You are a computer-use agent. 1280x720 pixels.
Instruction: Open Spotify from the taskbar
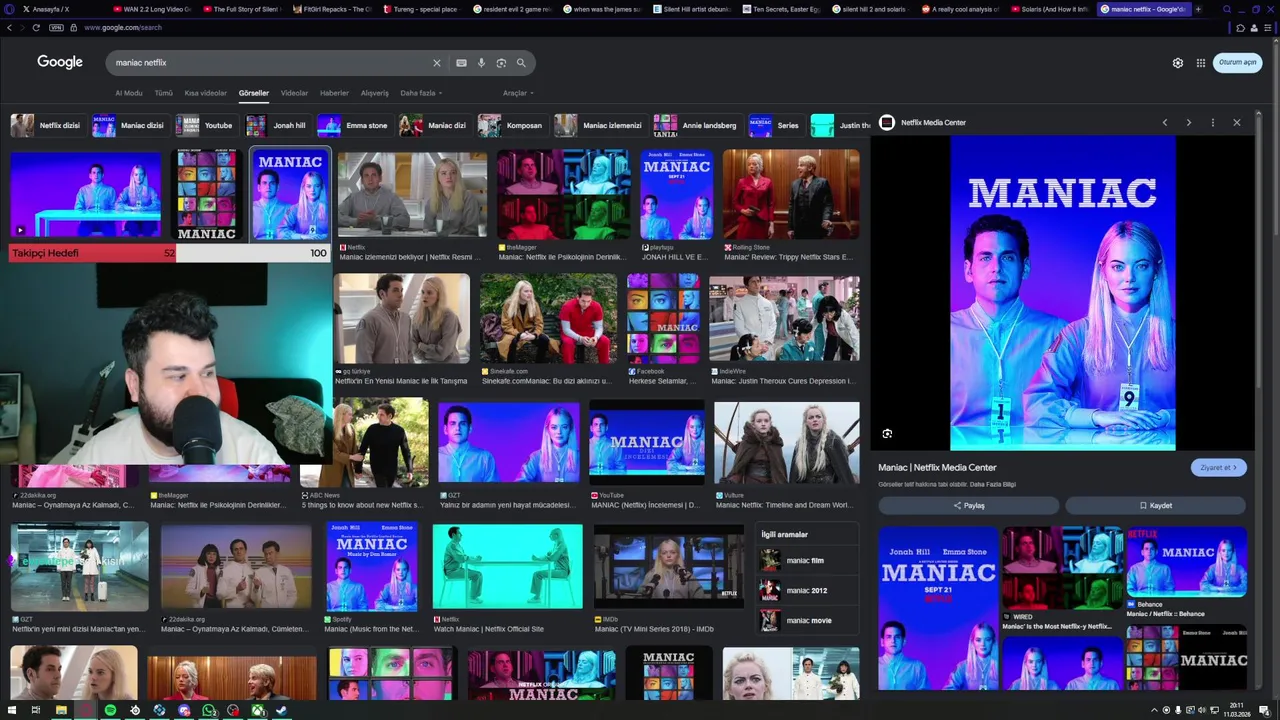click(x=110, y=710)
